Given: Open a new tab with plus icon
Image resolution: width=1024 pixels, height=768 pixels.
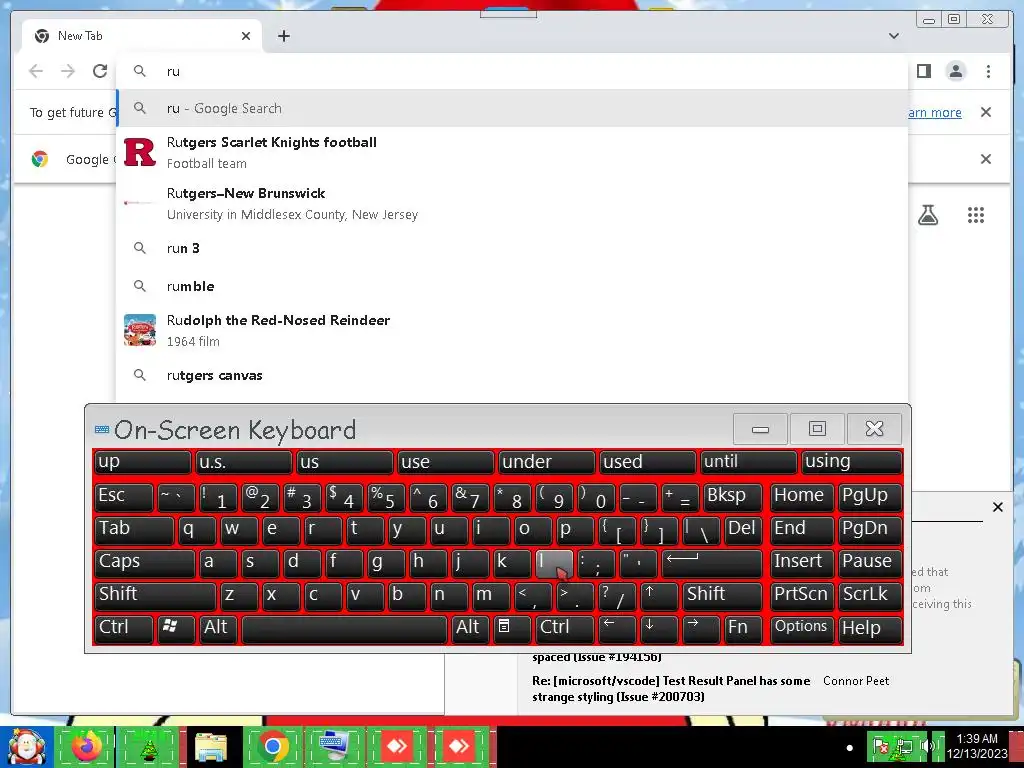Looking at the screenshot, I should click(283, 36).
